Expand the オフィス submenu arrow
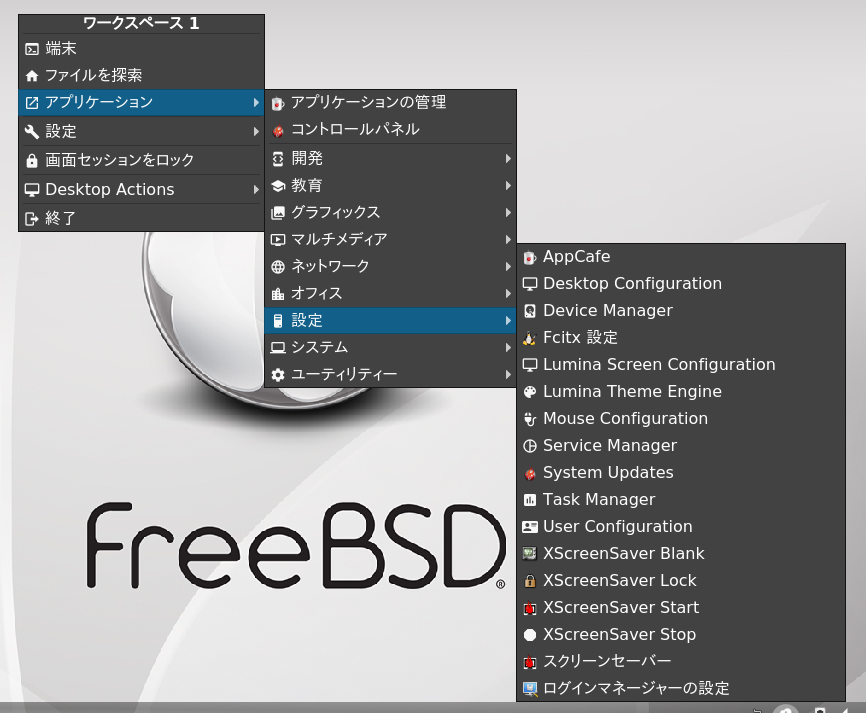The height and width of the screenshot is (713, 866). coord(508,294)
